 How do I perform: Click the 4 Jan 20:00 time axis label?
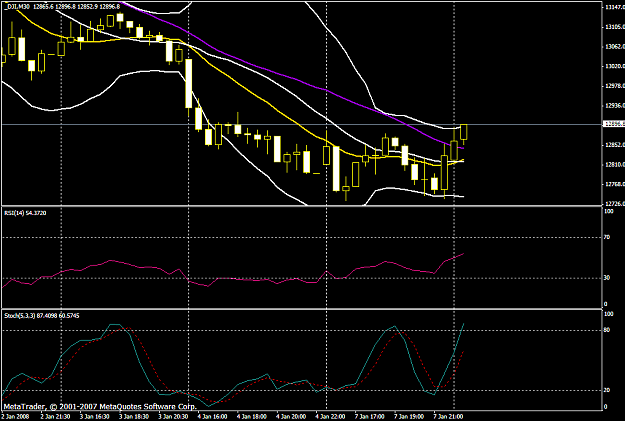(291, 417)
